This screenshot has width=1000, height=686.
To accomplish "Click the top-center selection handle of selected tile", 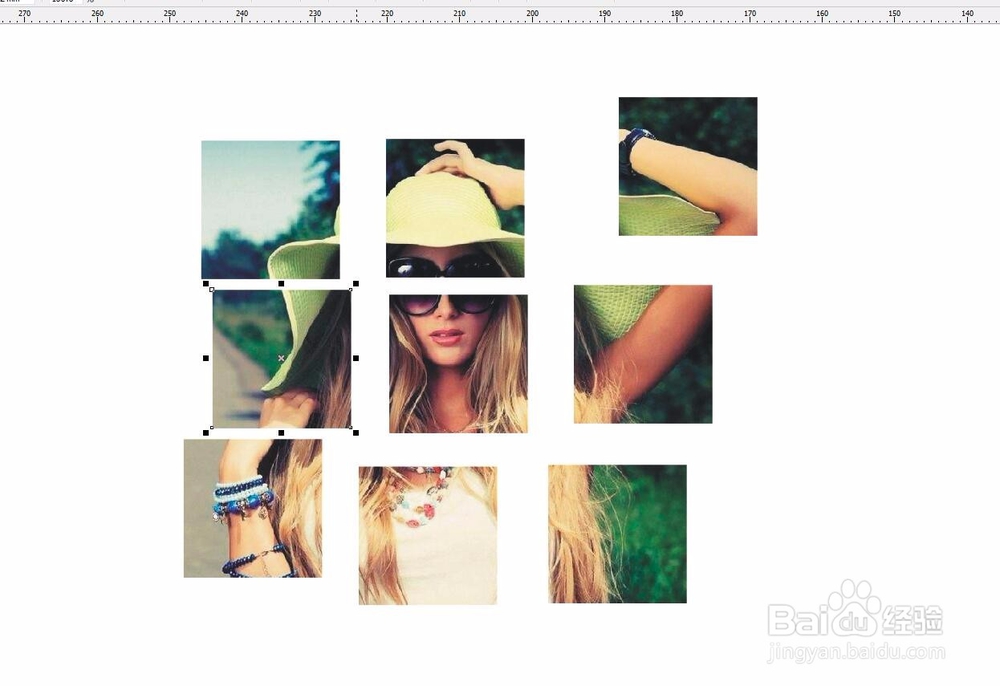I will click(x=281, y=284).
